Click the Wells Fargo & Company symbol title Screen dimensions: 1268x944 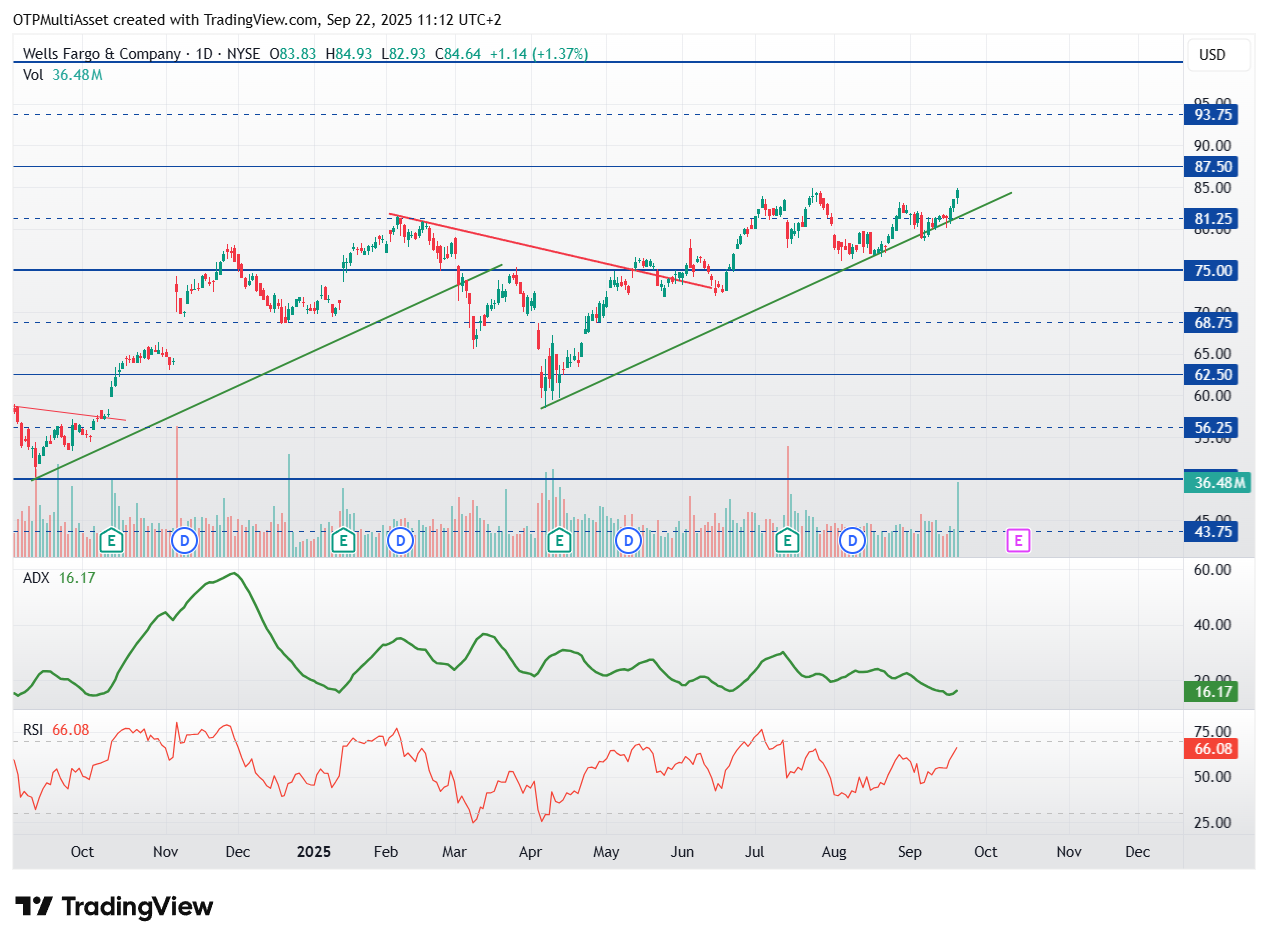pos(101,54)
